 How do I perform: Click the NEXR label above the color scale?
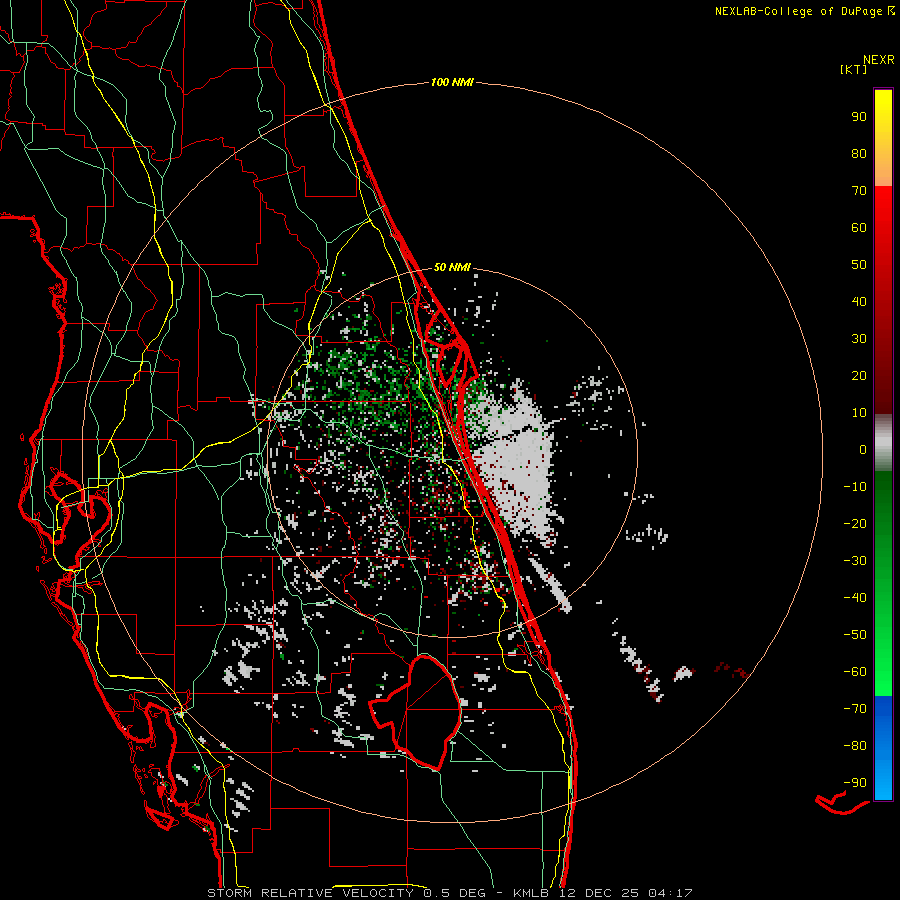[x=879, y=60]
